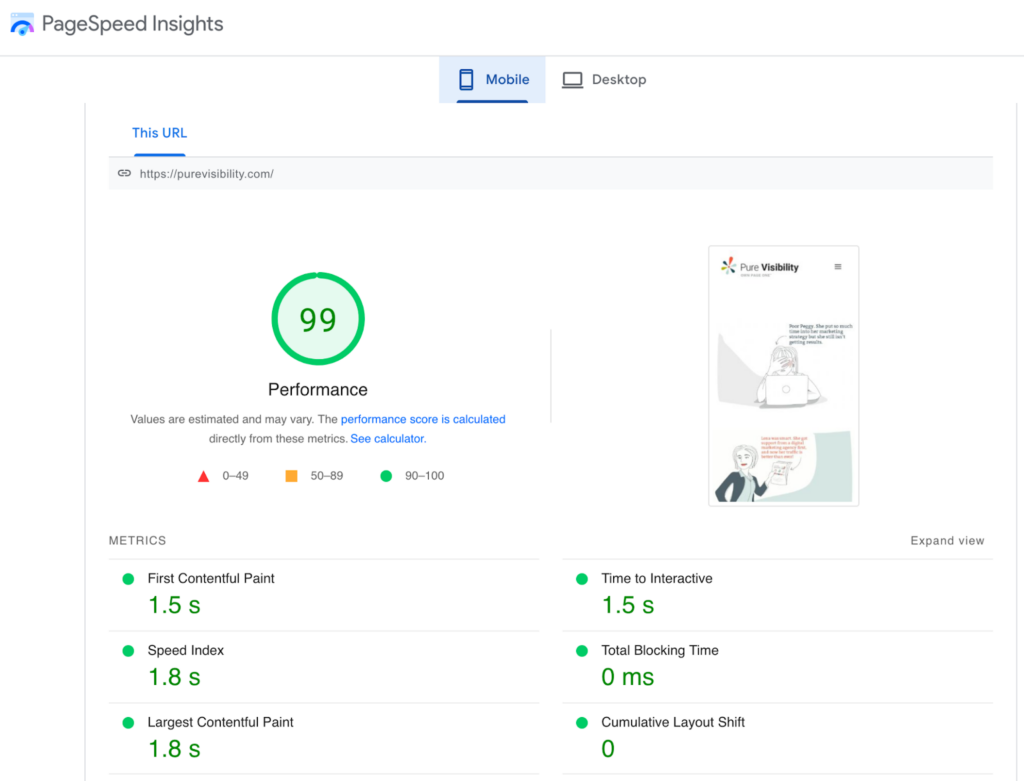Click the red triangle 0–49 legend icon
Screen dimensions: 1024x781
click(204, 476)
